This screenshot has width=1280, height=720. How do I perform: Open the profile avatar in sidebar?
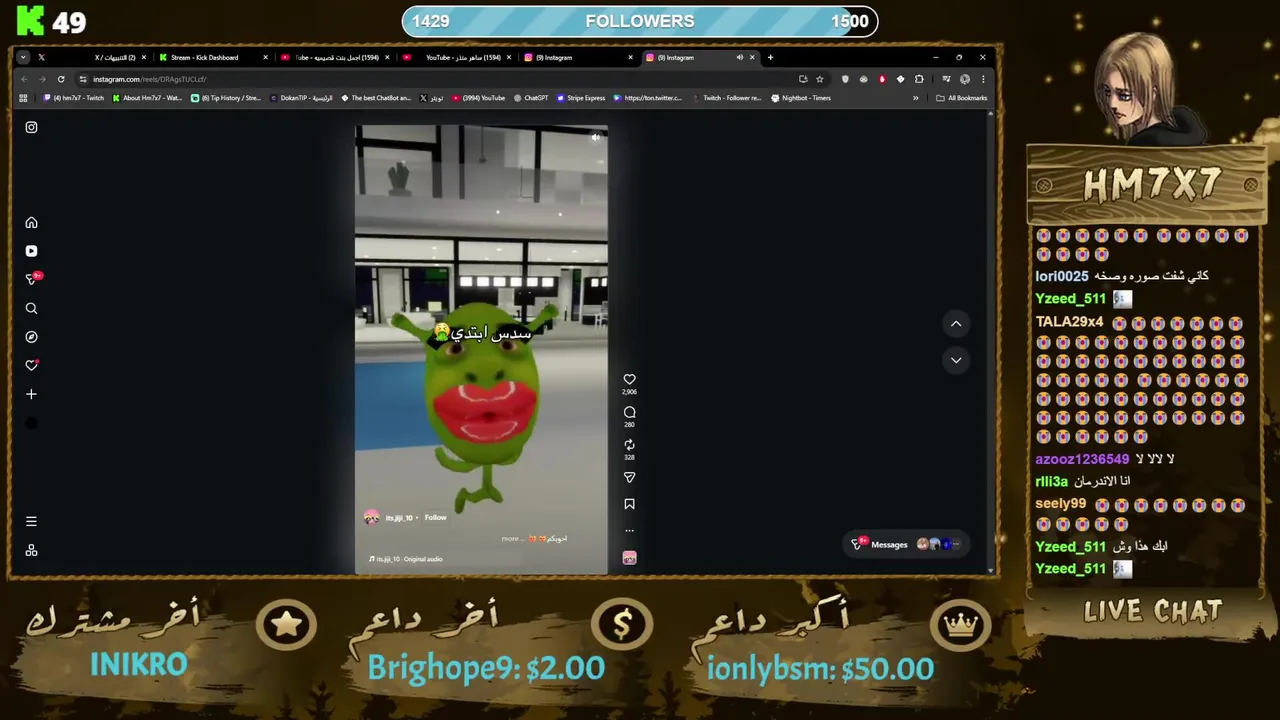(31, 423)
